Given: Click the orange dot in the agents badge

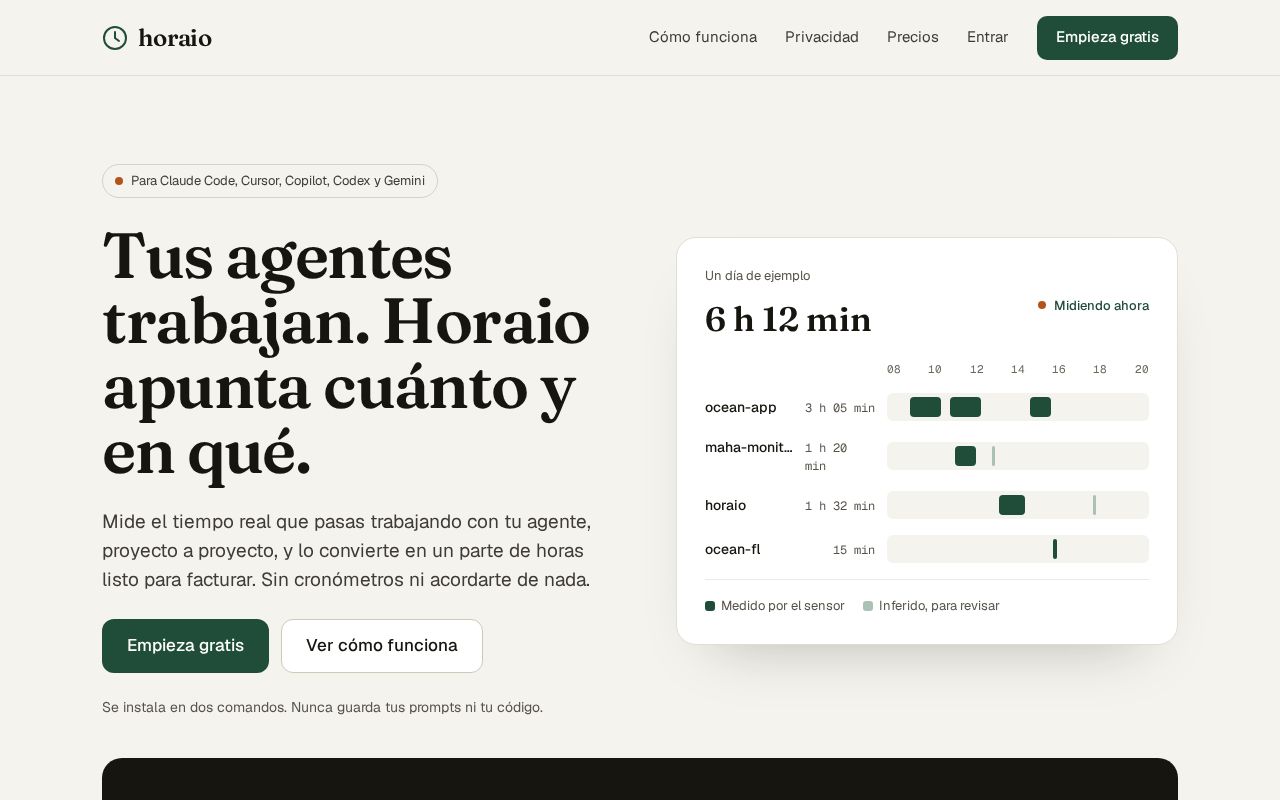Looking at the screenshot, I should click(119, 181).
